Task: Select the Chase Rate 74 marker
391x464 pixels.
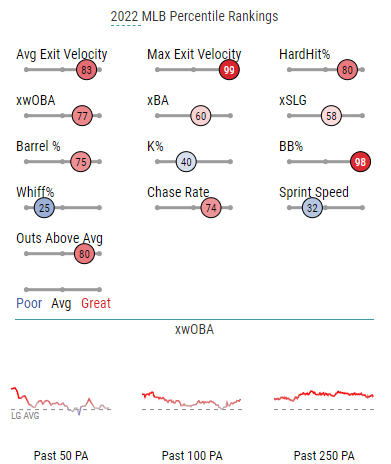Action: tap(211, 208)
